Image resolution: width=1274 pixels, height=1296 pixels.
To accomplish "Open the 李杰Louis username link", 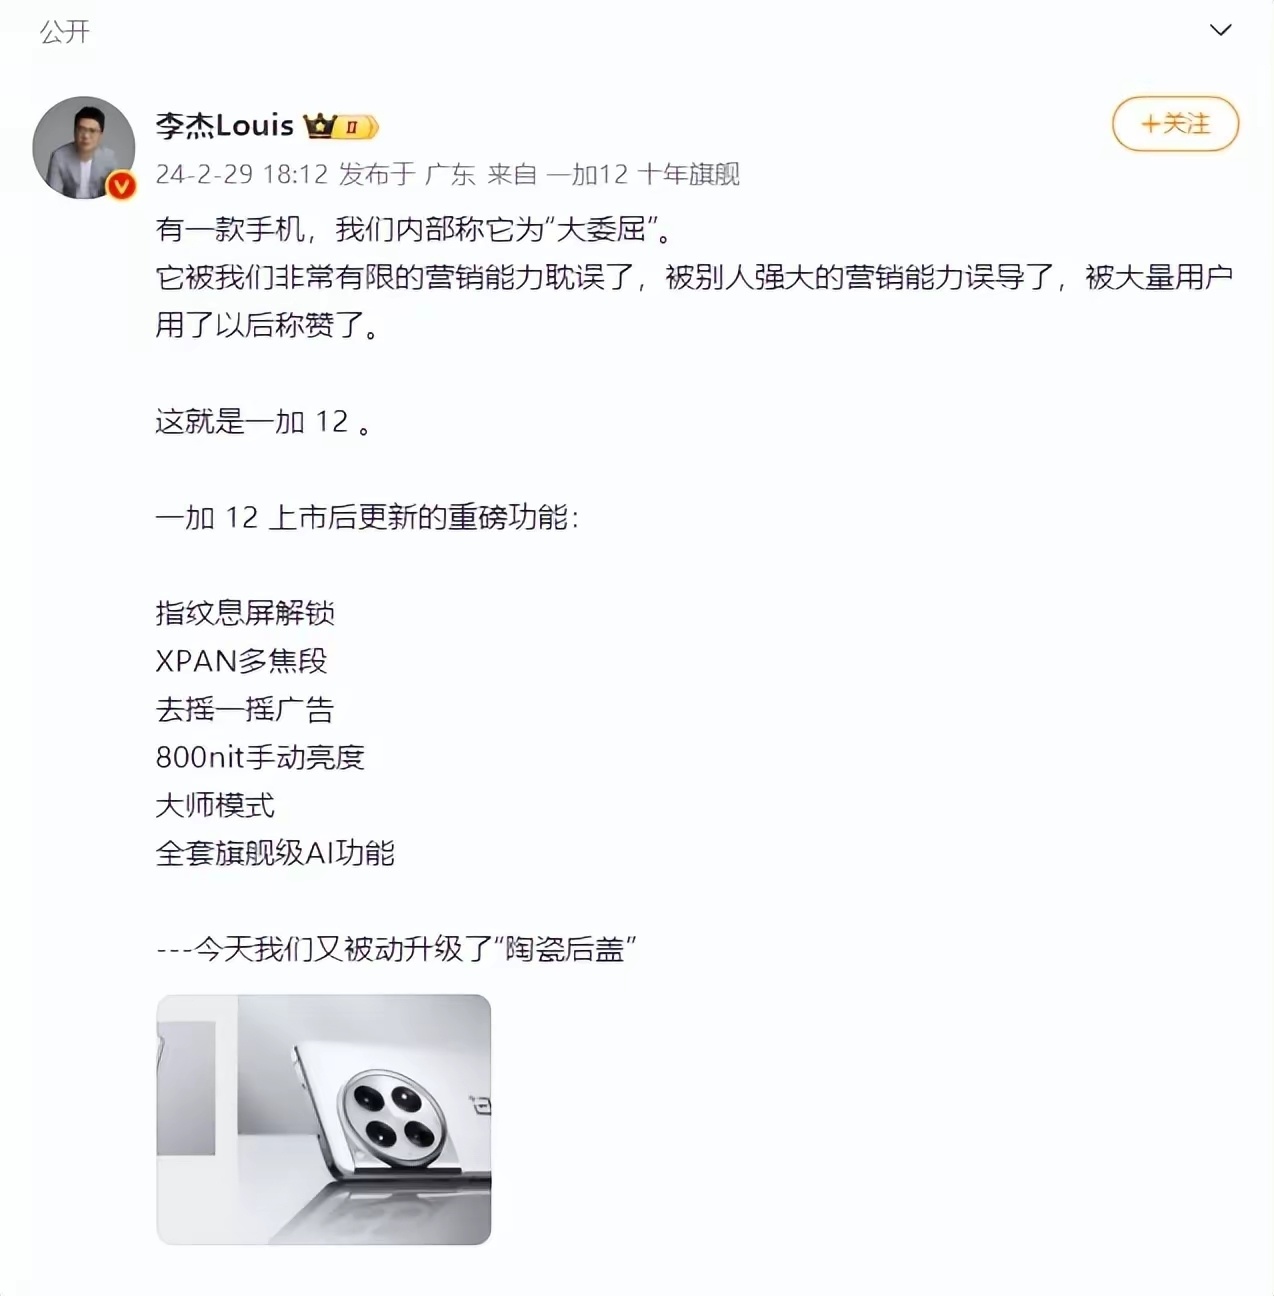I will (225, 126).
